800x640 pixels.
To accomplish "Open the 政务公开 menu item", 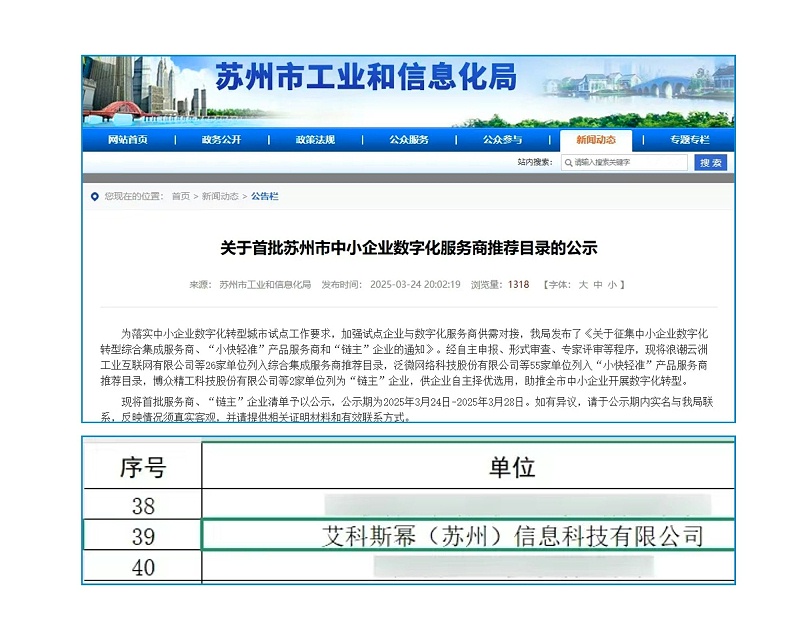I will (221, 140).
